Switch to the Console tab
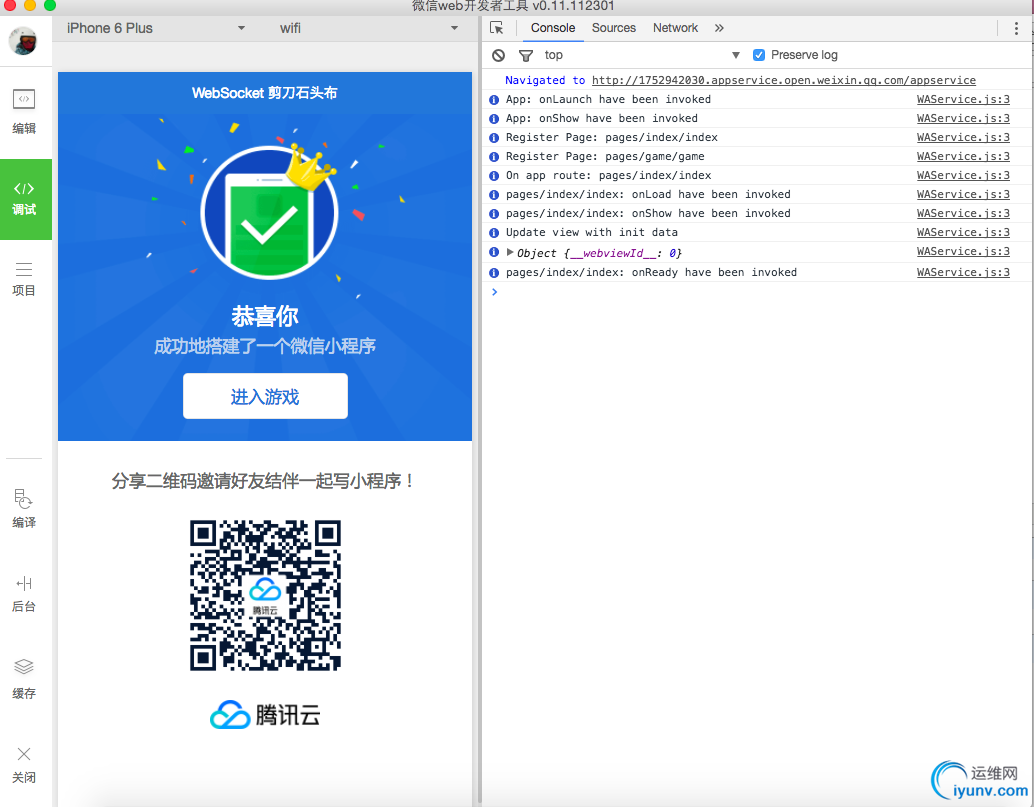Image resolution: width=1034 pixels, height=807 pixels. (553, 28)
